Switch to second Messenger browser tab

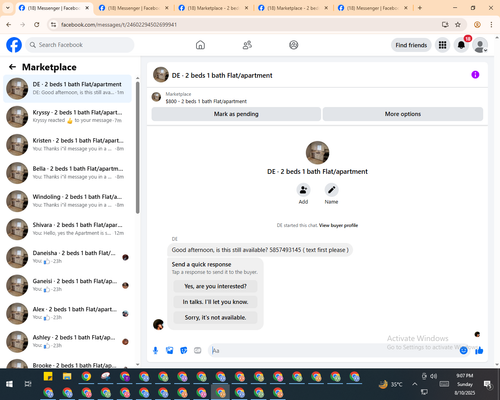133,8
